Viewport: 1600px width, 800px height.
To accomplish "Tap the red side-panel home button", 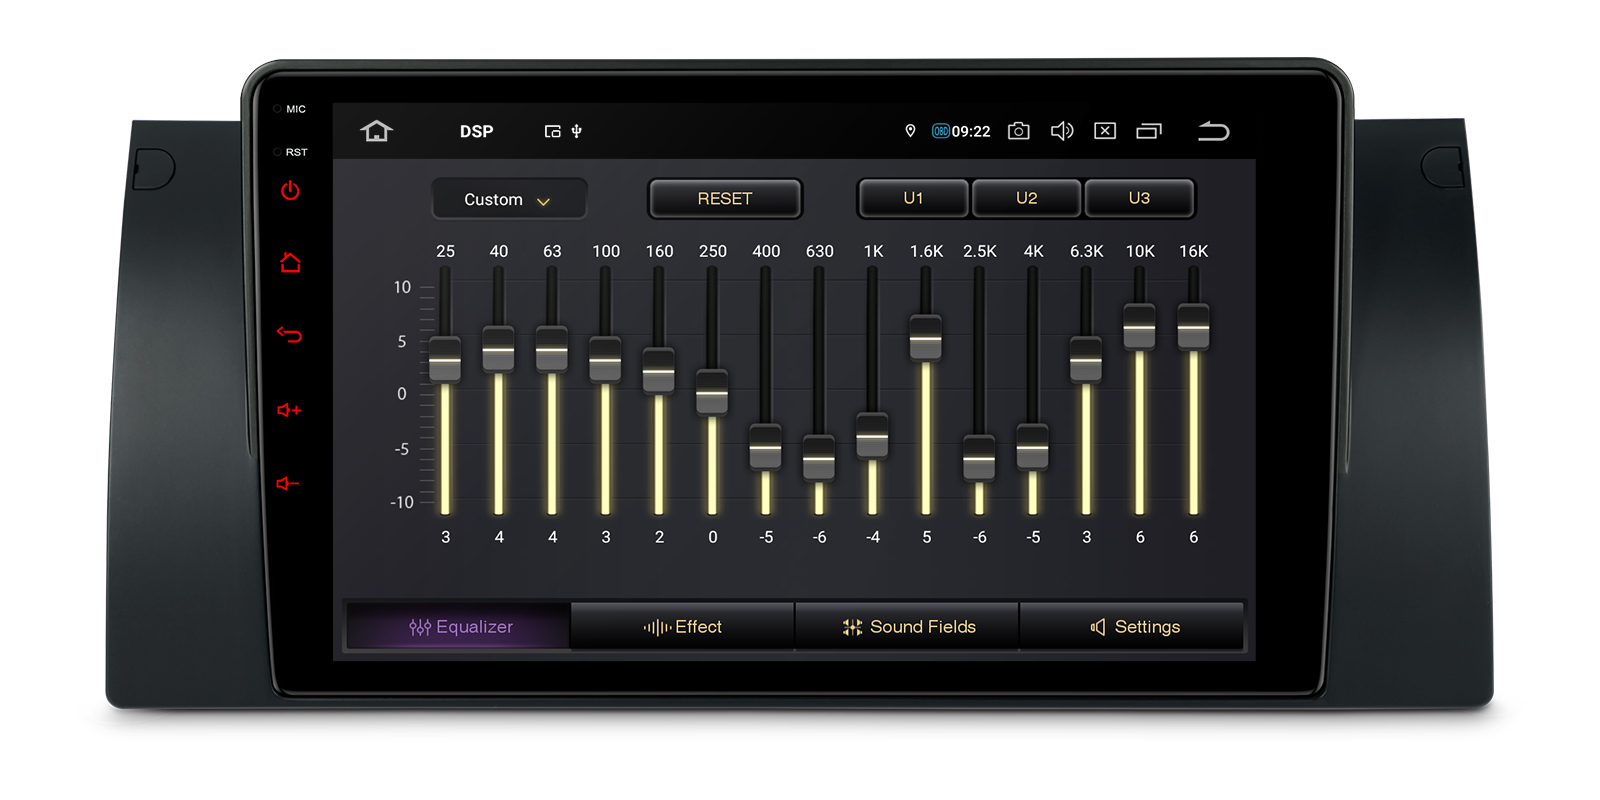I will [x=290, y=263].
